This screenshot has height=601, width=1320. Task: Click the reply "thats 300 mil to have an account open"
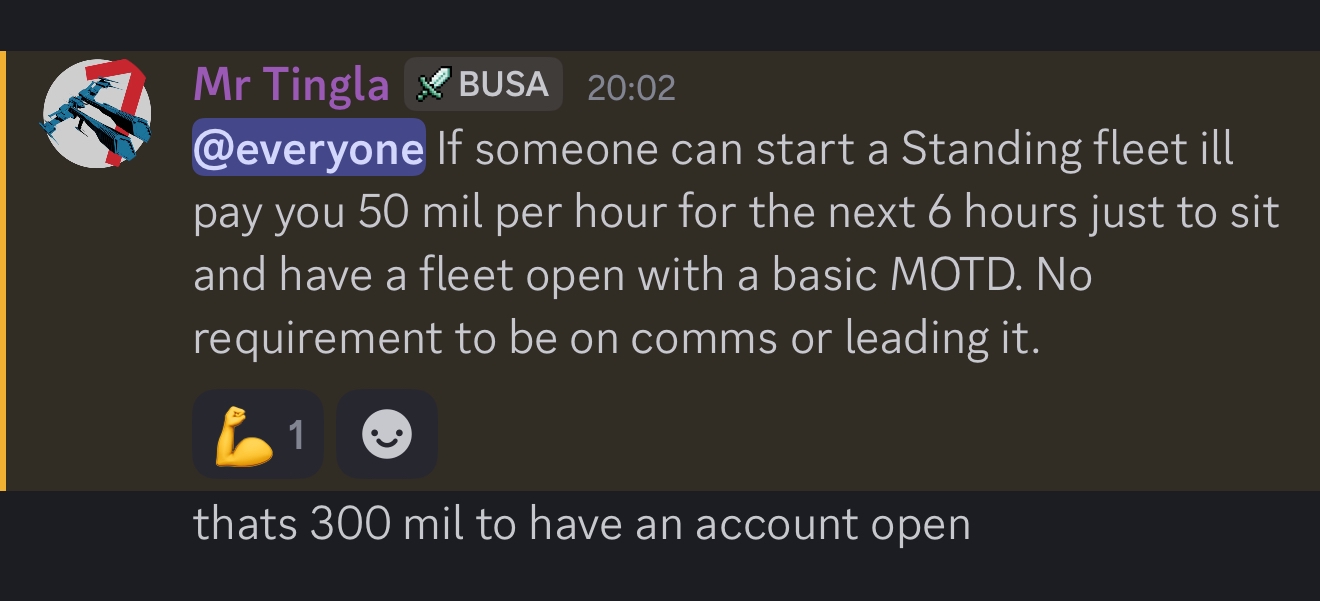click(x=581, y=524)
